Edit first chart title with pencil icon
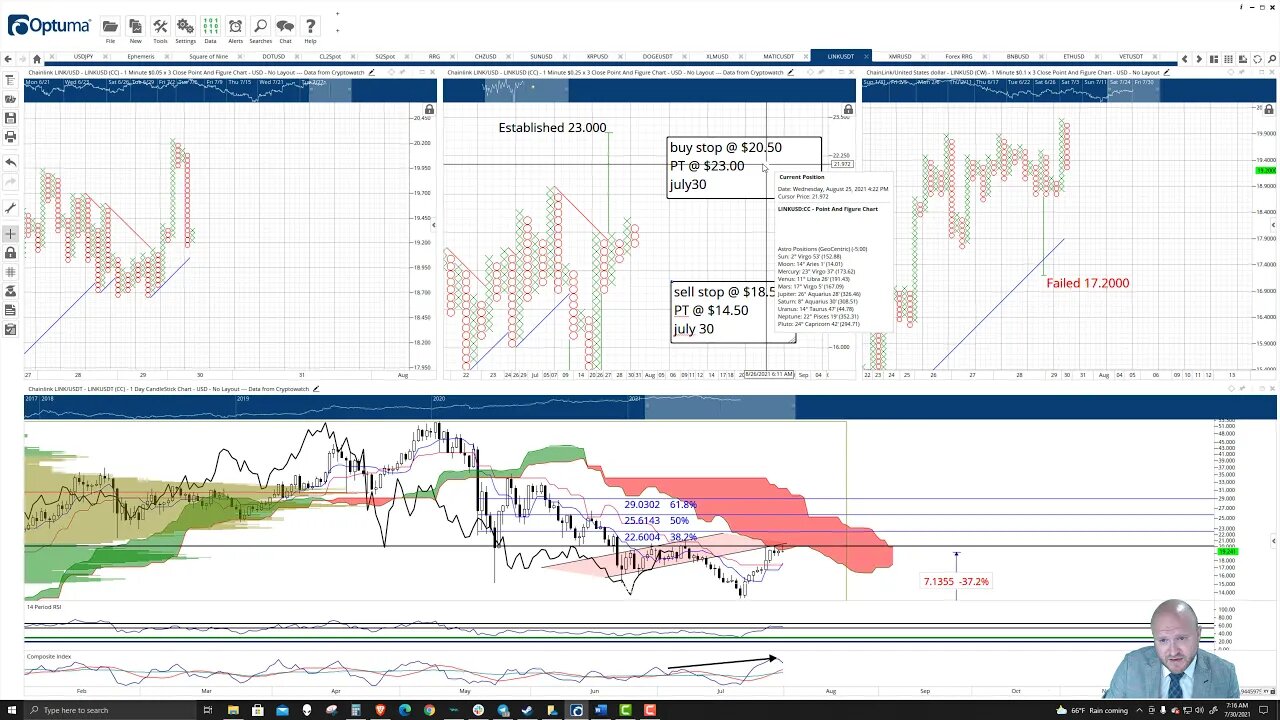Viewport: 1280px width, 720px height. pos(372,72)
